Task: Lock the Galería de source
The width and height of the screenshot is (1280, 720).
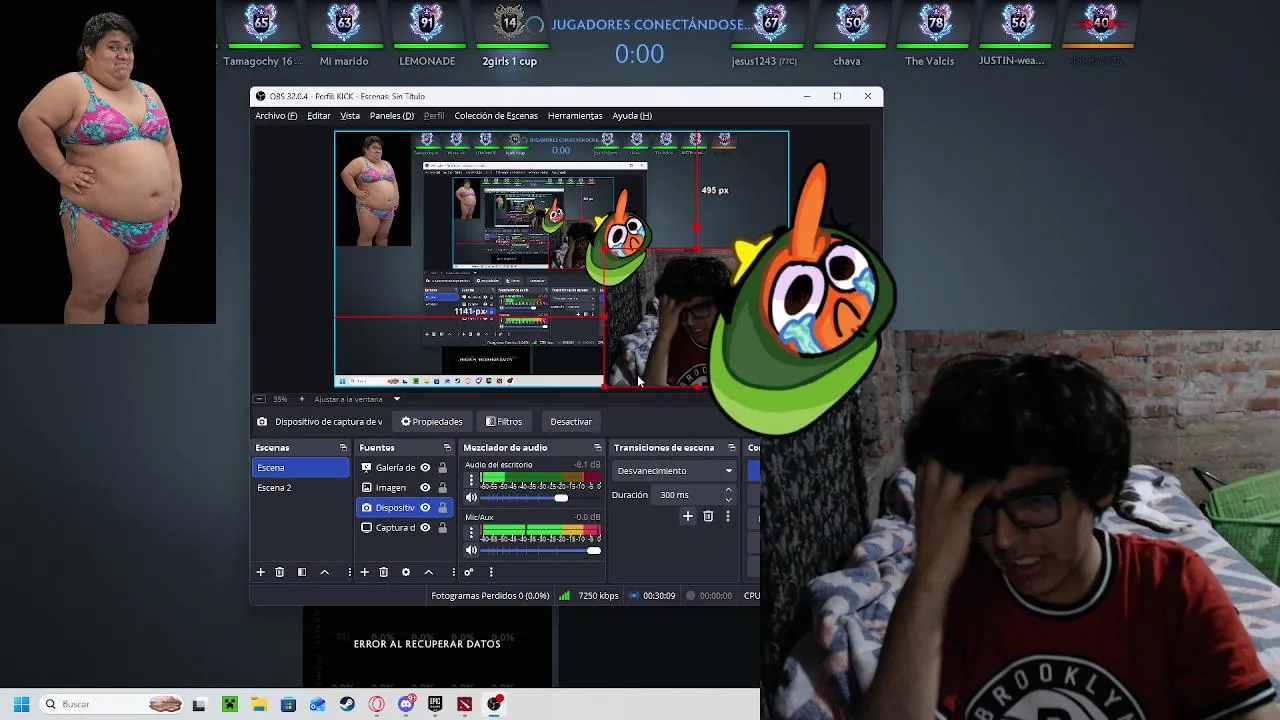Action: click(442, 468)
